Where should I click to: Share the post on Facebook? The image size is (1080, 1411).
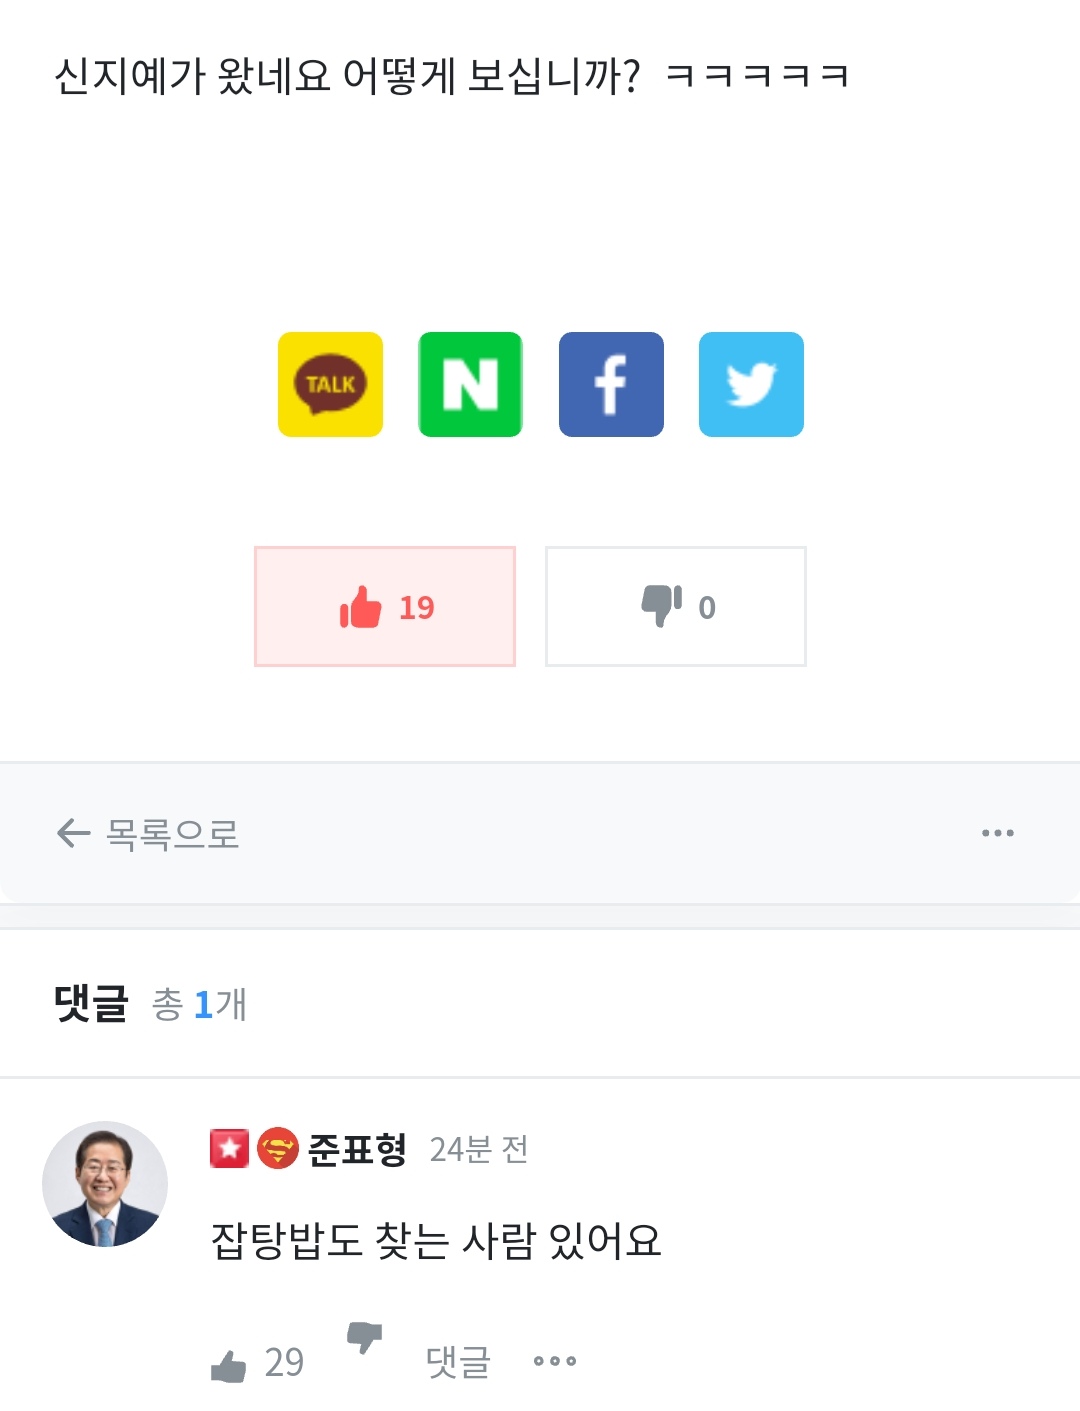pos(611,384)
